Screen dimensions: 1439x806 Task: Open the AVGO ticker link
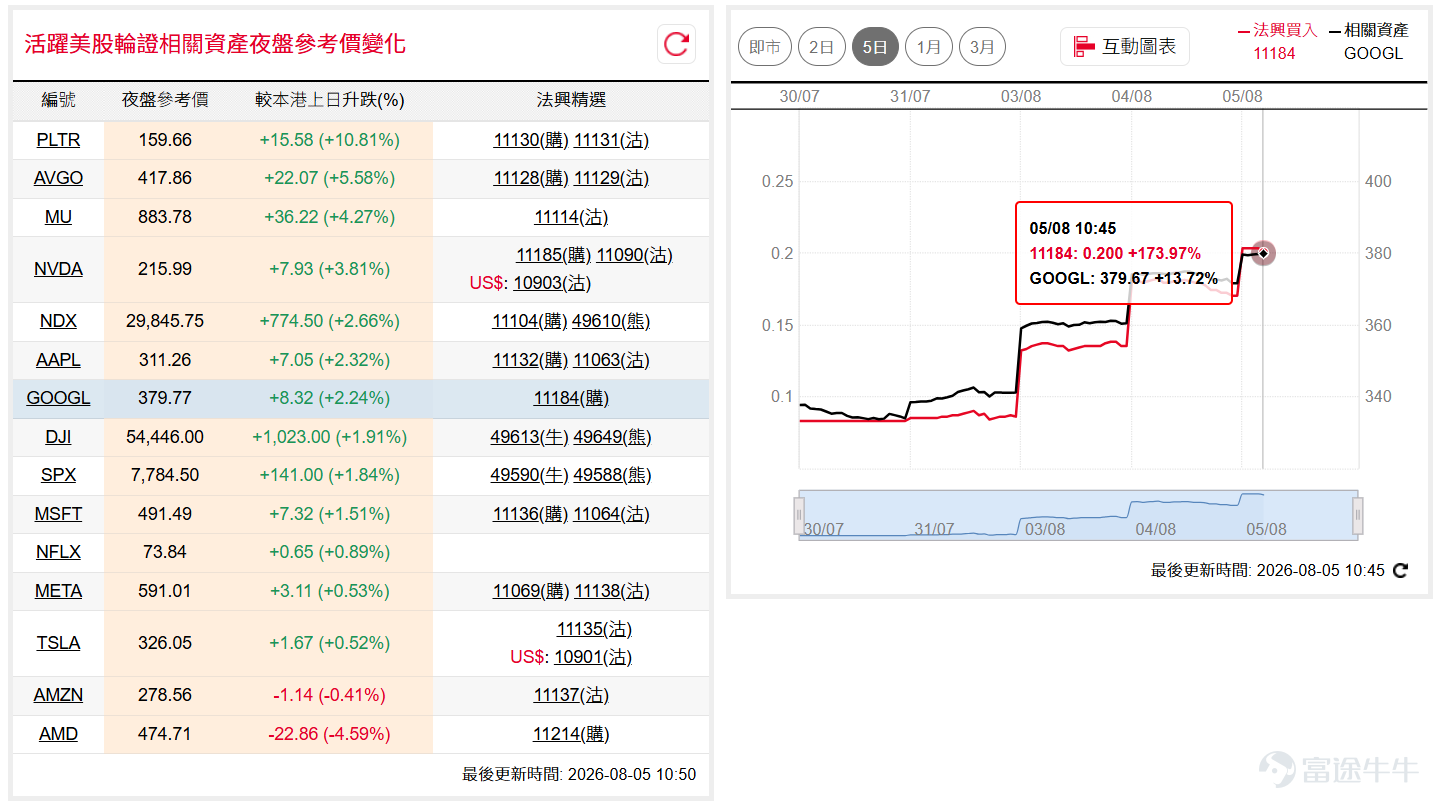point(58,178)
